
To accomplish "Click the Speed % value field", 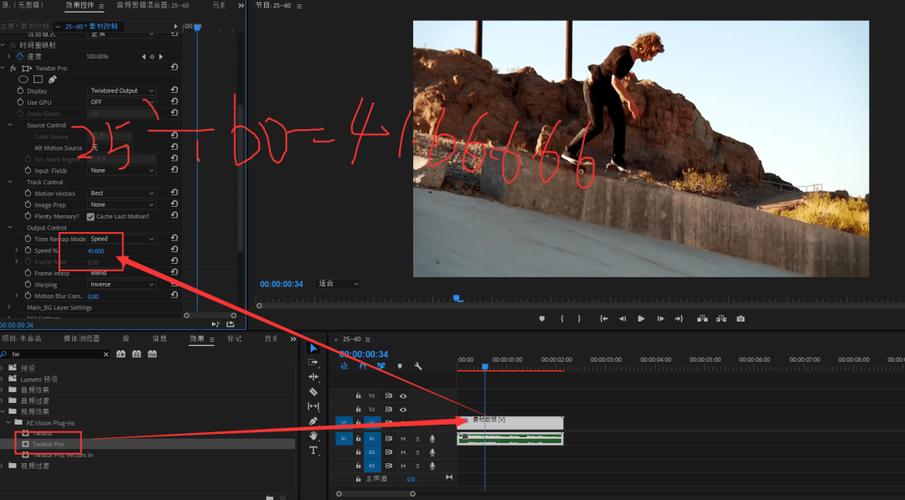I will pos(96,251).
